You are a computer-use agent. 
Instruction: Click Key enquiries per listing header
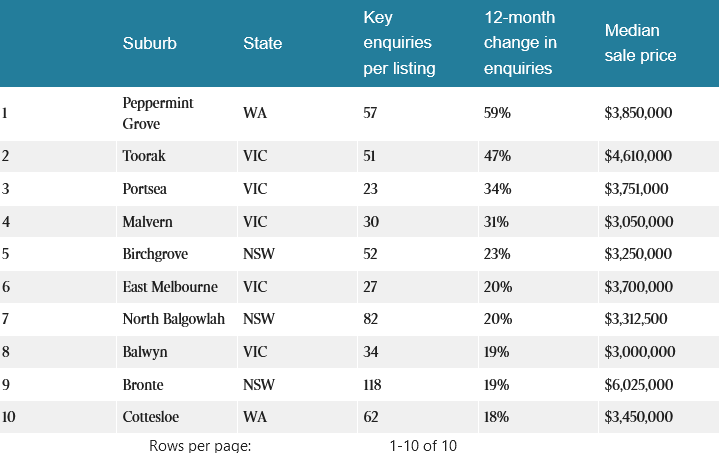click(399, 43)
